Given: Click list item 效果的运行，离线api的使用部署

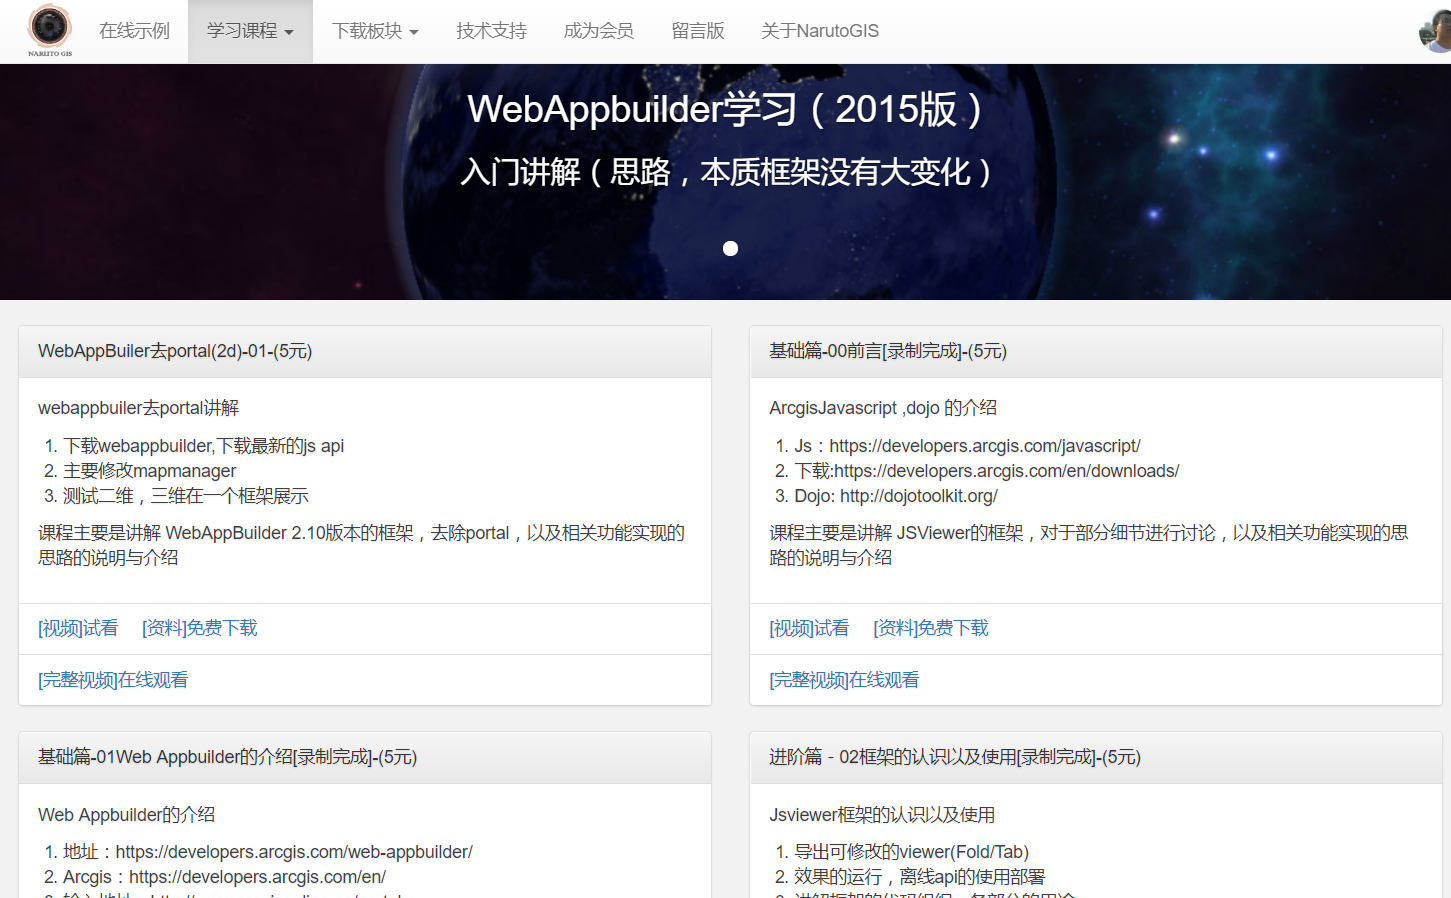Looking at the screenshot, I should 920,877.
